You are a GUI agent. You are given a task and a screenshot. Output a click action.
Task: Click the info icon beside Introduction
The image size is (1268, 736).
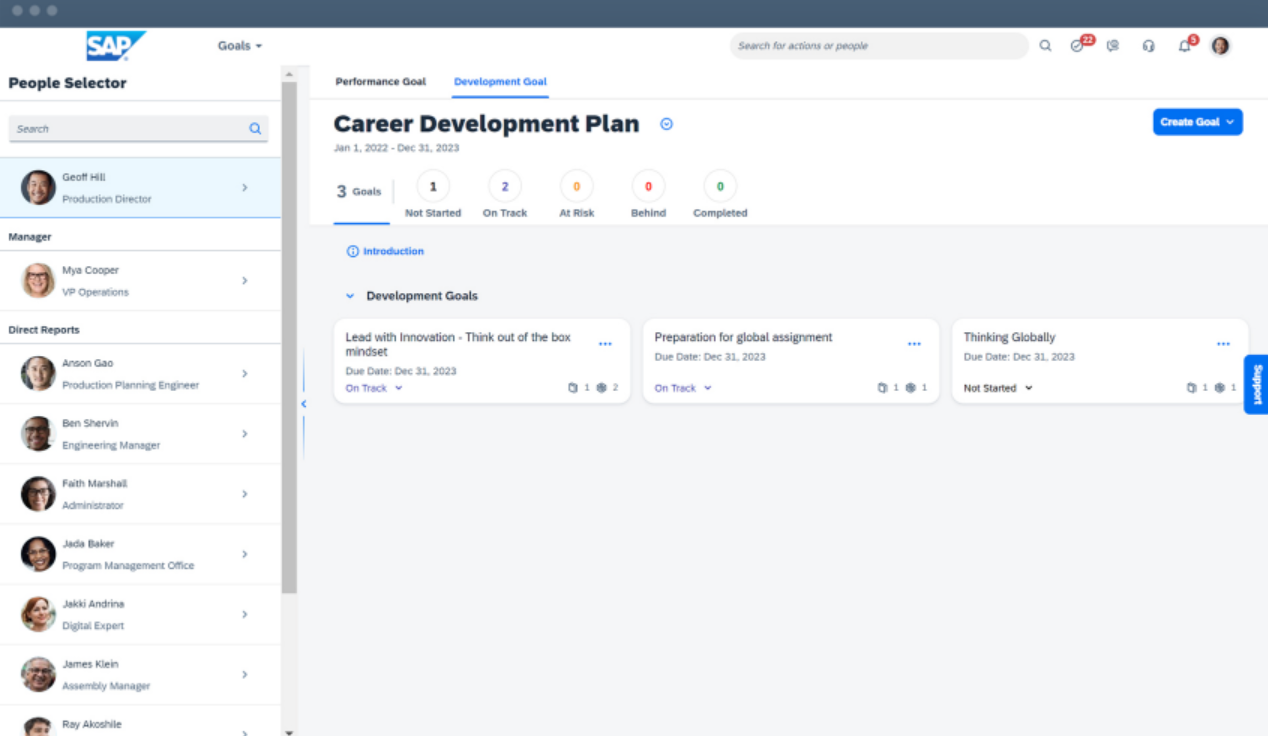click(x=351, y=251)
